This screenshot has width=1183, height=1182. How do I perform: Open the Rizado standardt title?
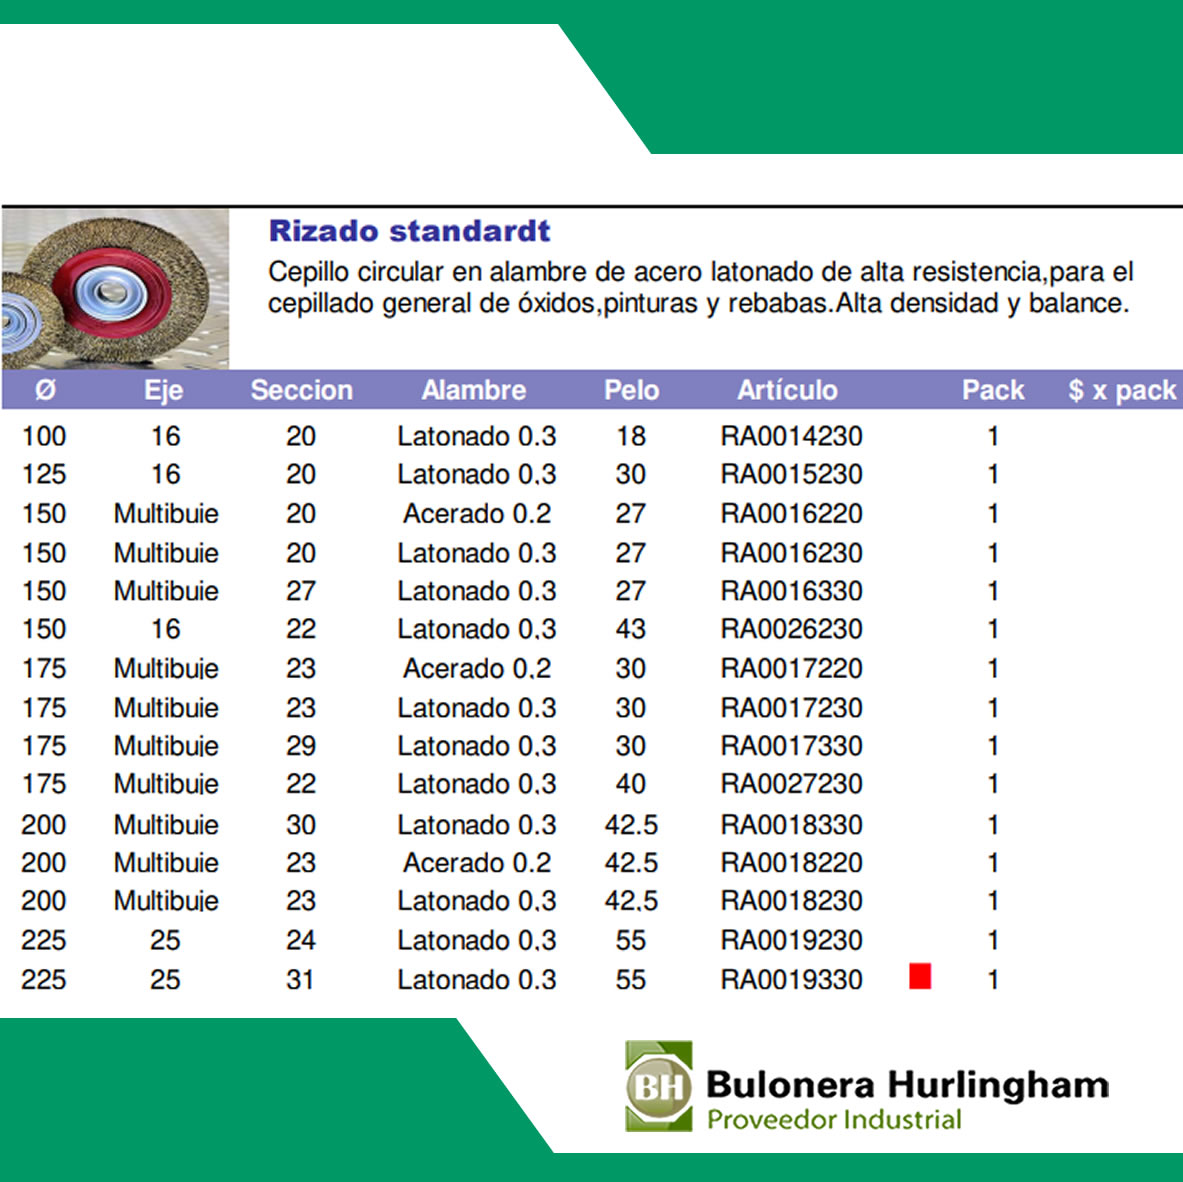(x=410, y=231)
